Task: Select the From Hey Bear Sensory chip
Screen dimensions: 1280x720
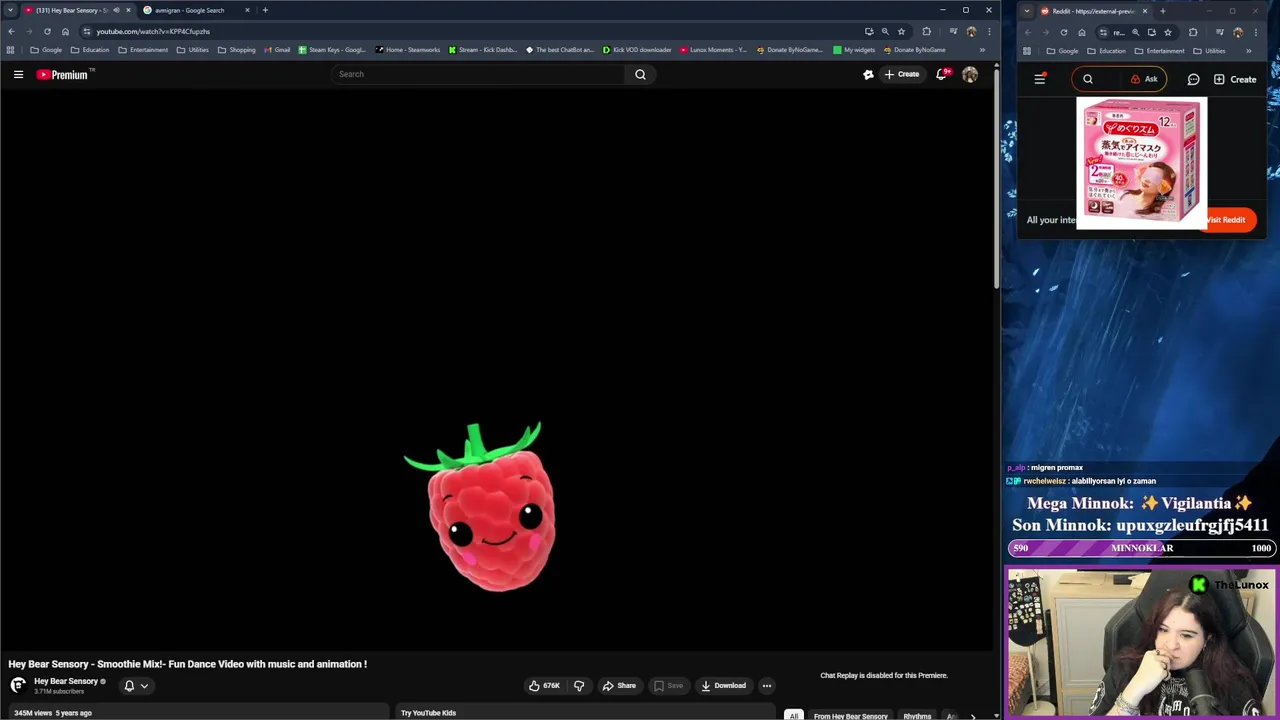Action: coord(850,716)
